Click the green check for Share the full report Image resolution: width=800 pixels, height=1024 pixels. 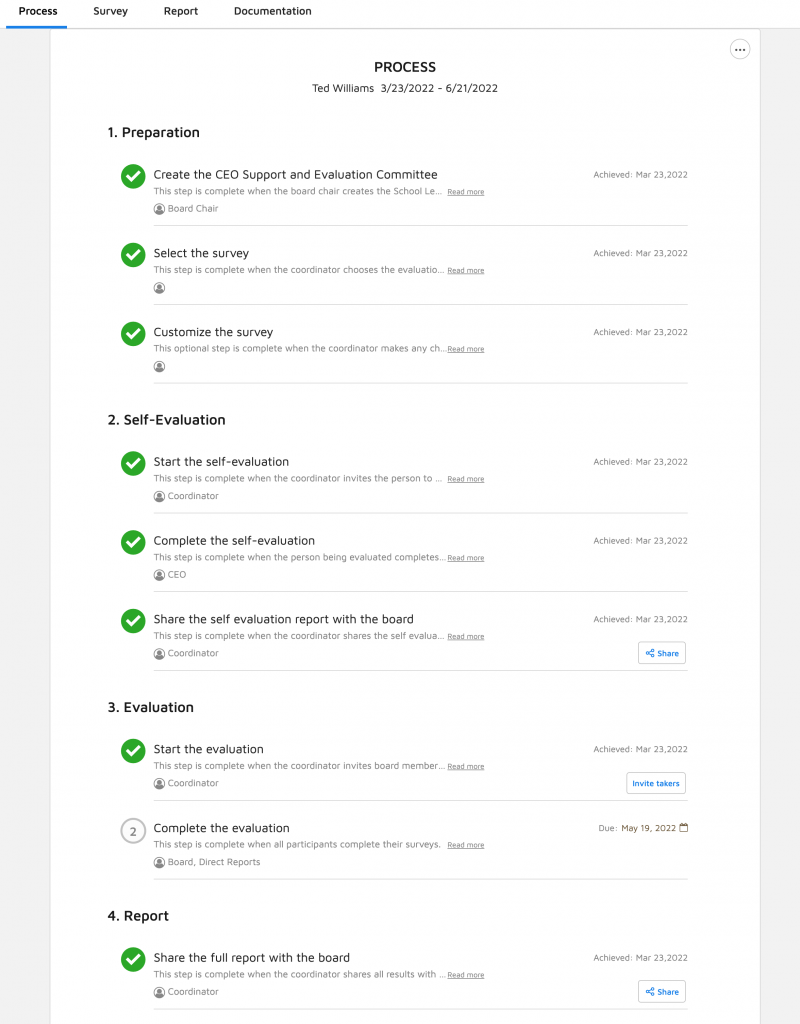[x=133, y=960]
